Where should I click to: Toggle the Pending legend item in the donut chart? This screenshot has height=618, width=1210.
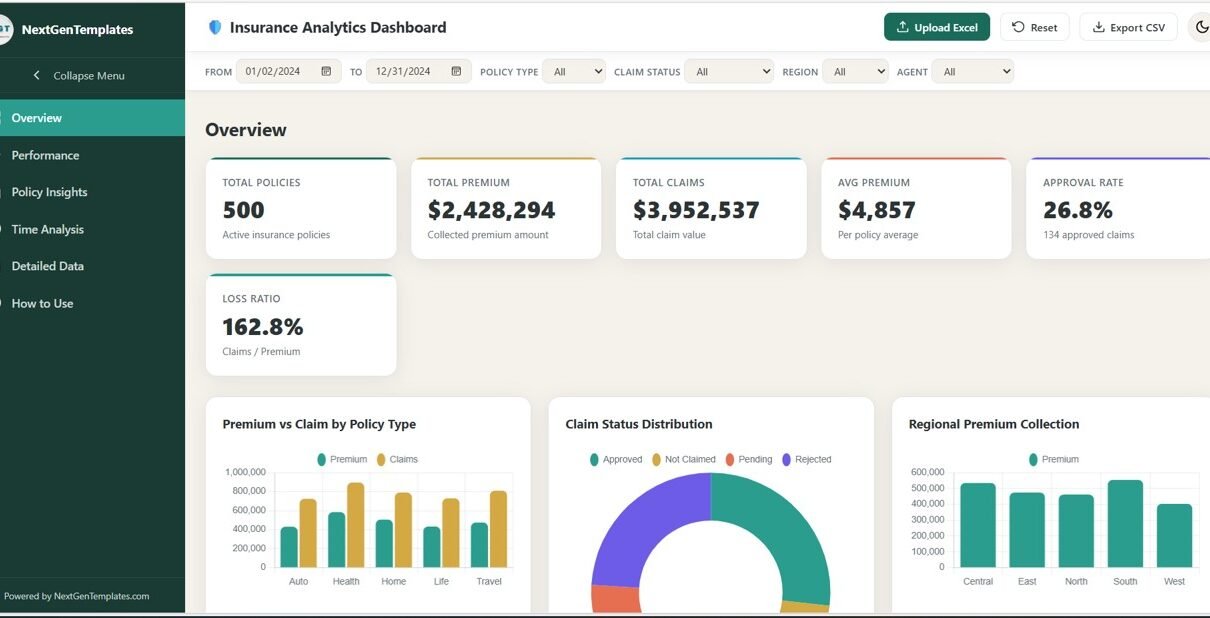point(747,460)
